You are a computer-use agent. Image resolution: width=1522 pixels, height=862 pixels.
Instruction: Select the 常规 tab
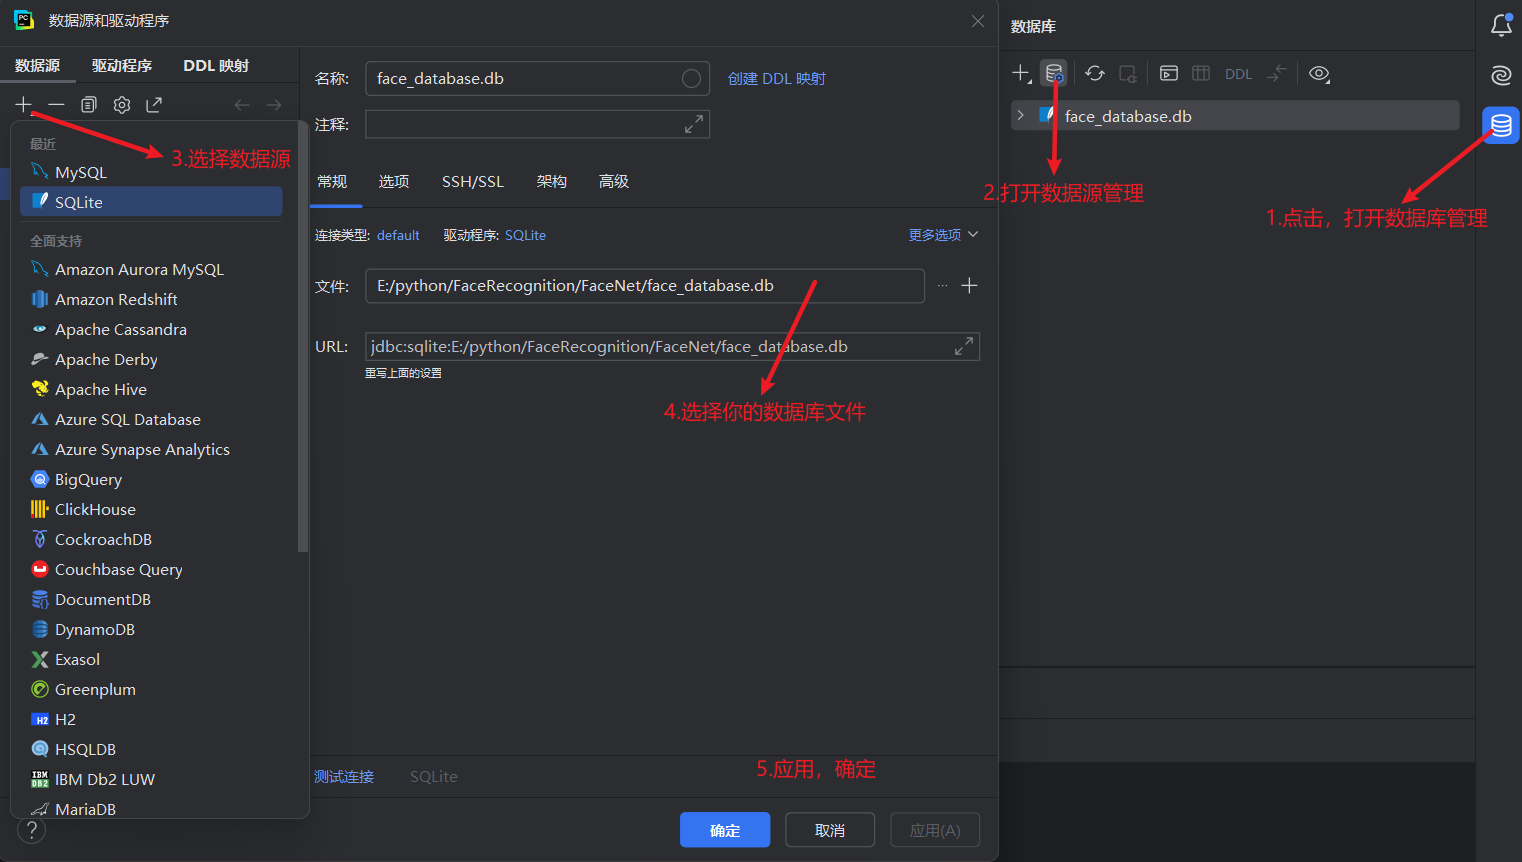(x=332, y=181)
